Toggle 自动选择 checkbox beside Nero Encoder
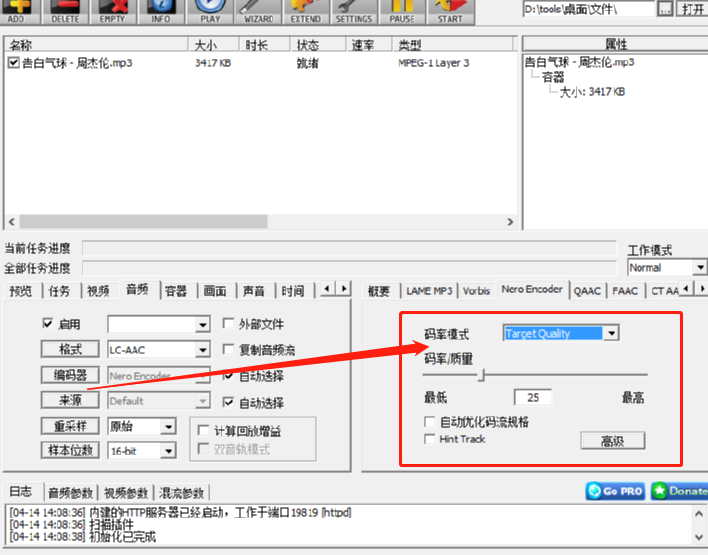Screen dimensions: 708x555 pyautogui.click(x=228, y=376)
